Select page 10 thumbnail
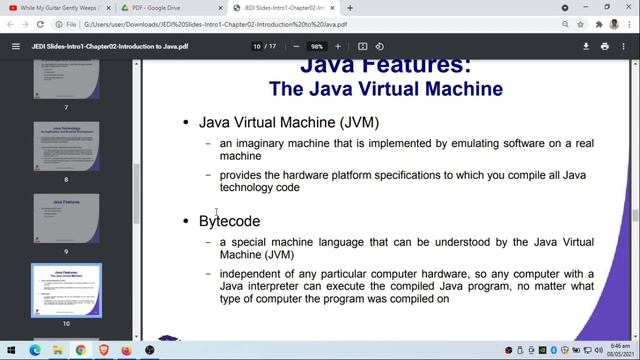Screen dimensions: 640x360 [66, 291]
